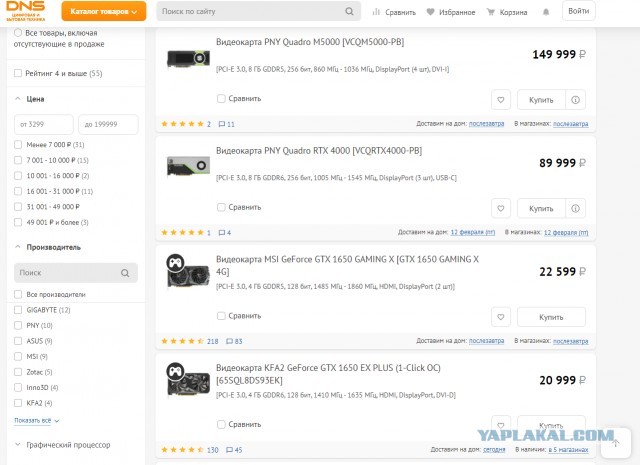Open KFA2 GTX 1650 EX PLUS product title
640x465 pixels.
328,374
